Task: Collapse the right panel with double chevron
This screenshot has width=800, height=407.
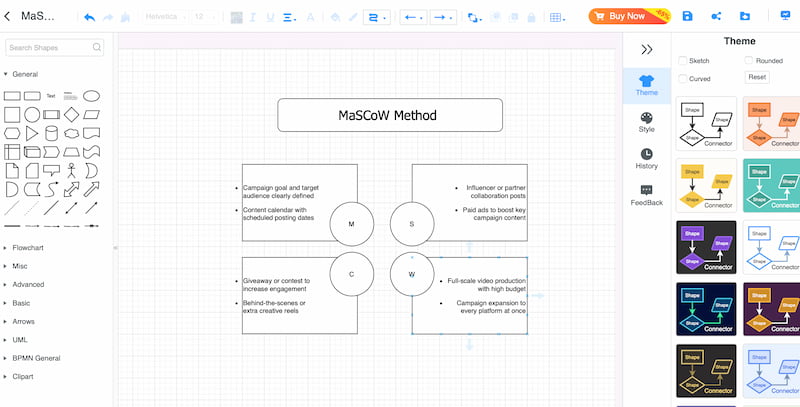Action: (x=646, y=49)
